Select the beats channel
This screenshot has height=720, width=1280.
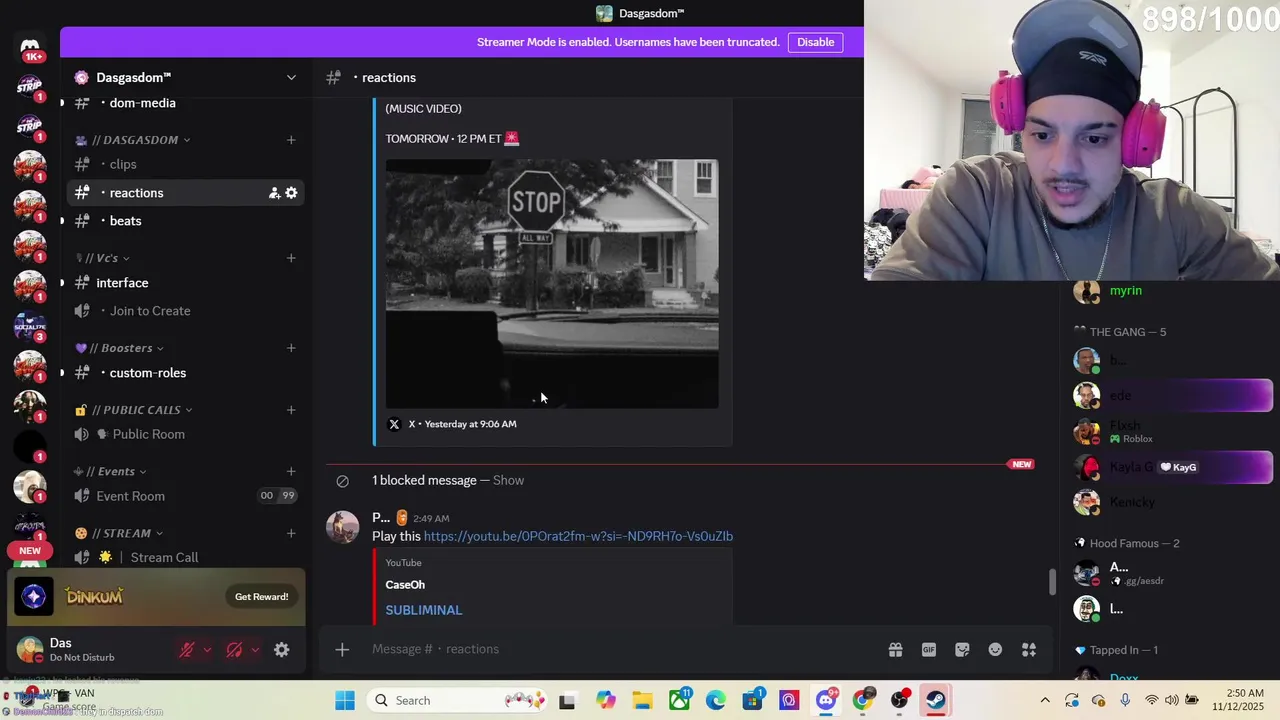pyautogui.click(x=185, y=221)
